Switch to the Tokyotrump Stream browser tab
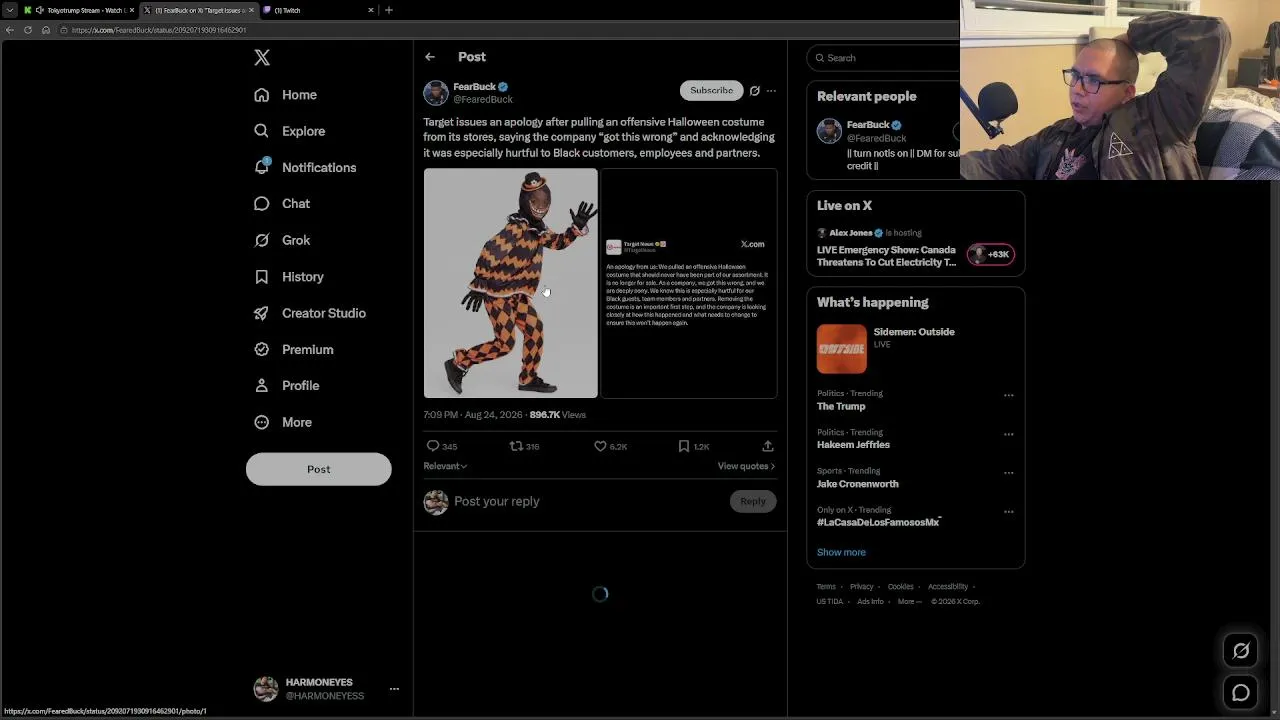1280x720 pixels. click(x=78, y=10)
